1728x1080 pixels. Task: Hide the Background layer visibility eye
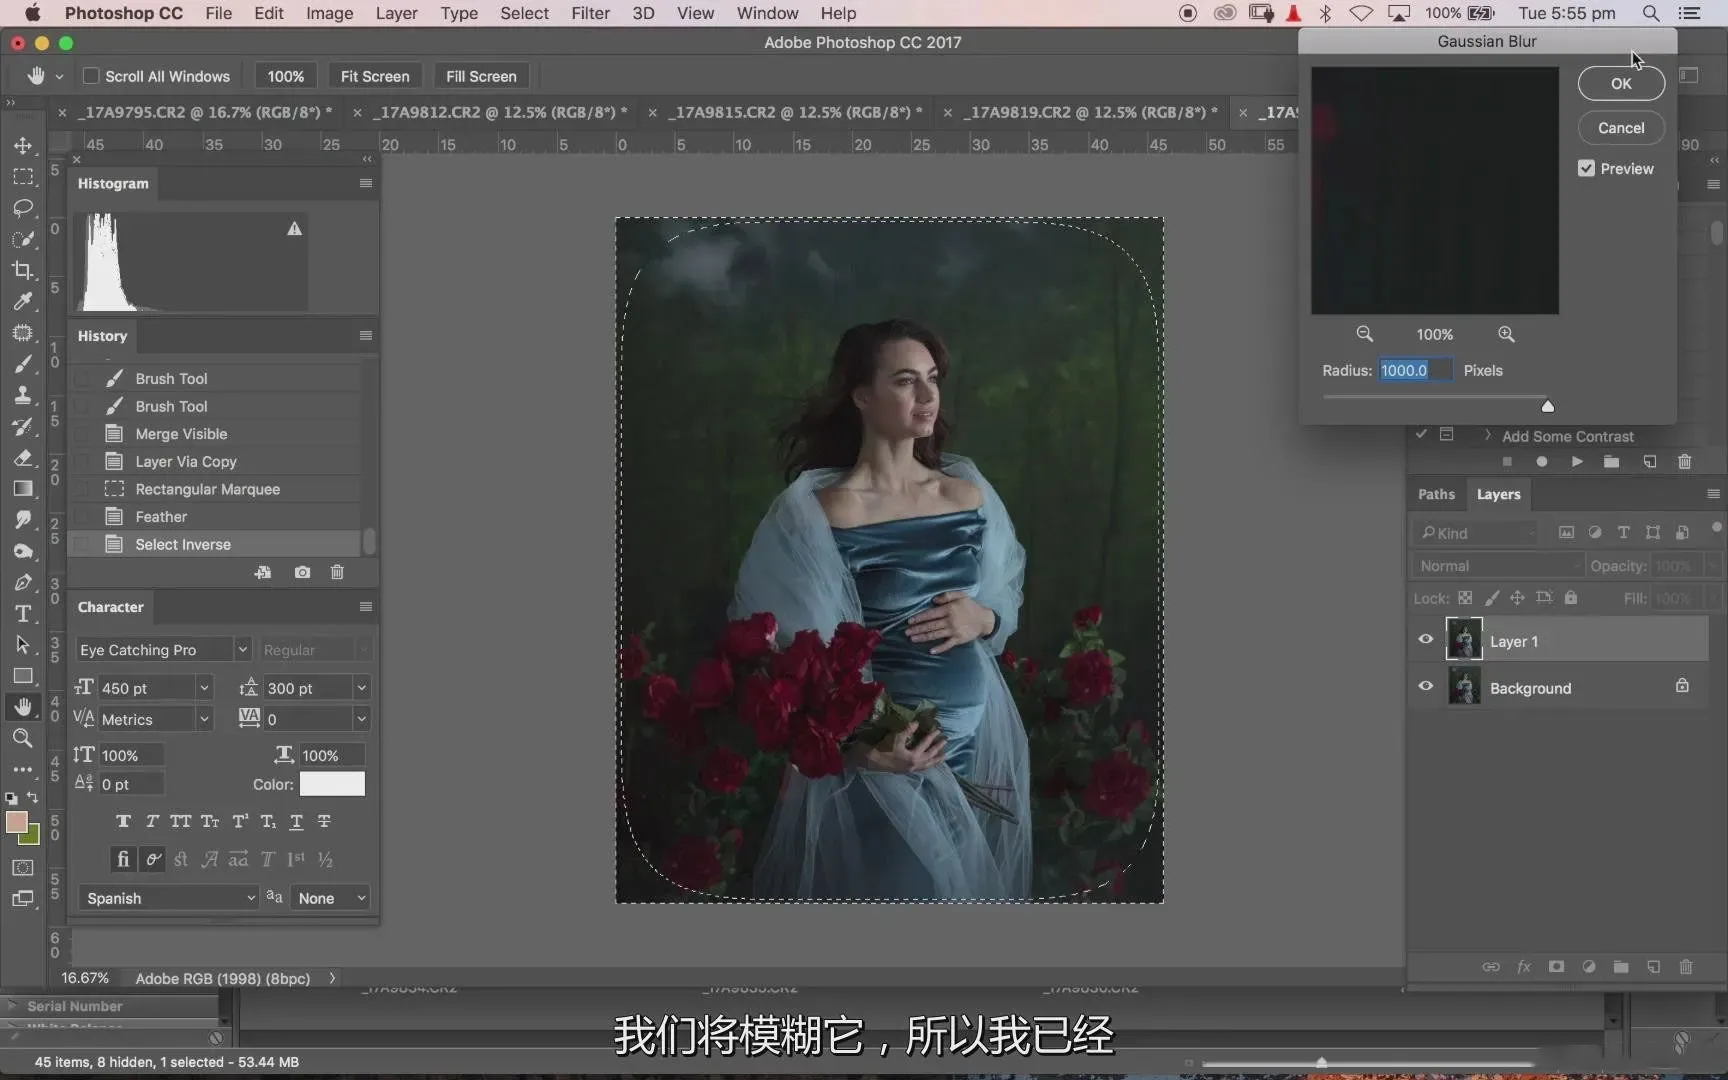point(1426,687)
